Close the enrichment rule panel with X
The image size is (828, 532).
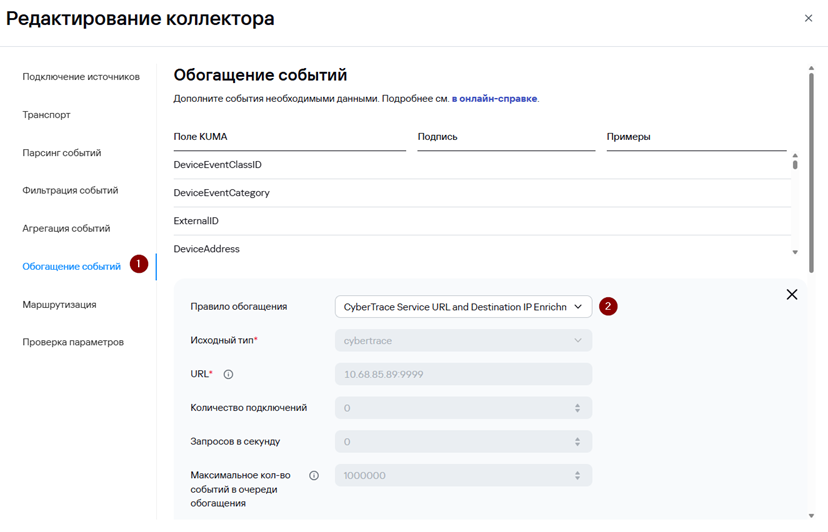pyautogui.click(x=792, y=295)
